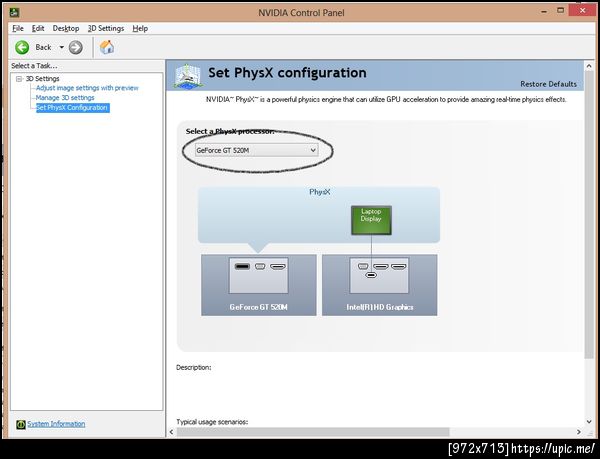Open the Edit menu

click(38, 28)
